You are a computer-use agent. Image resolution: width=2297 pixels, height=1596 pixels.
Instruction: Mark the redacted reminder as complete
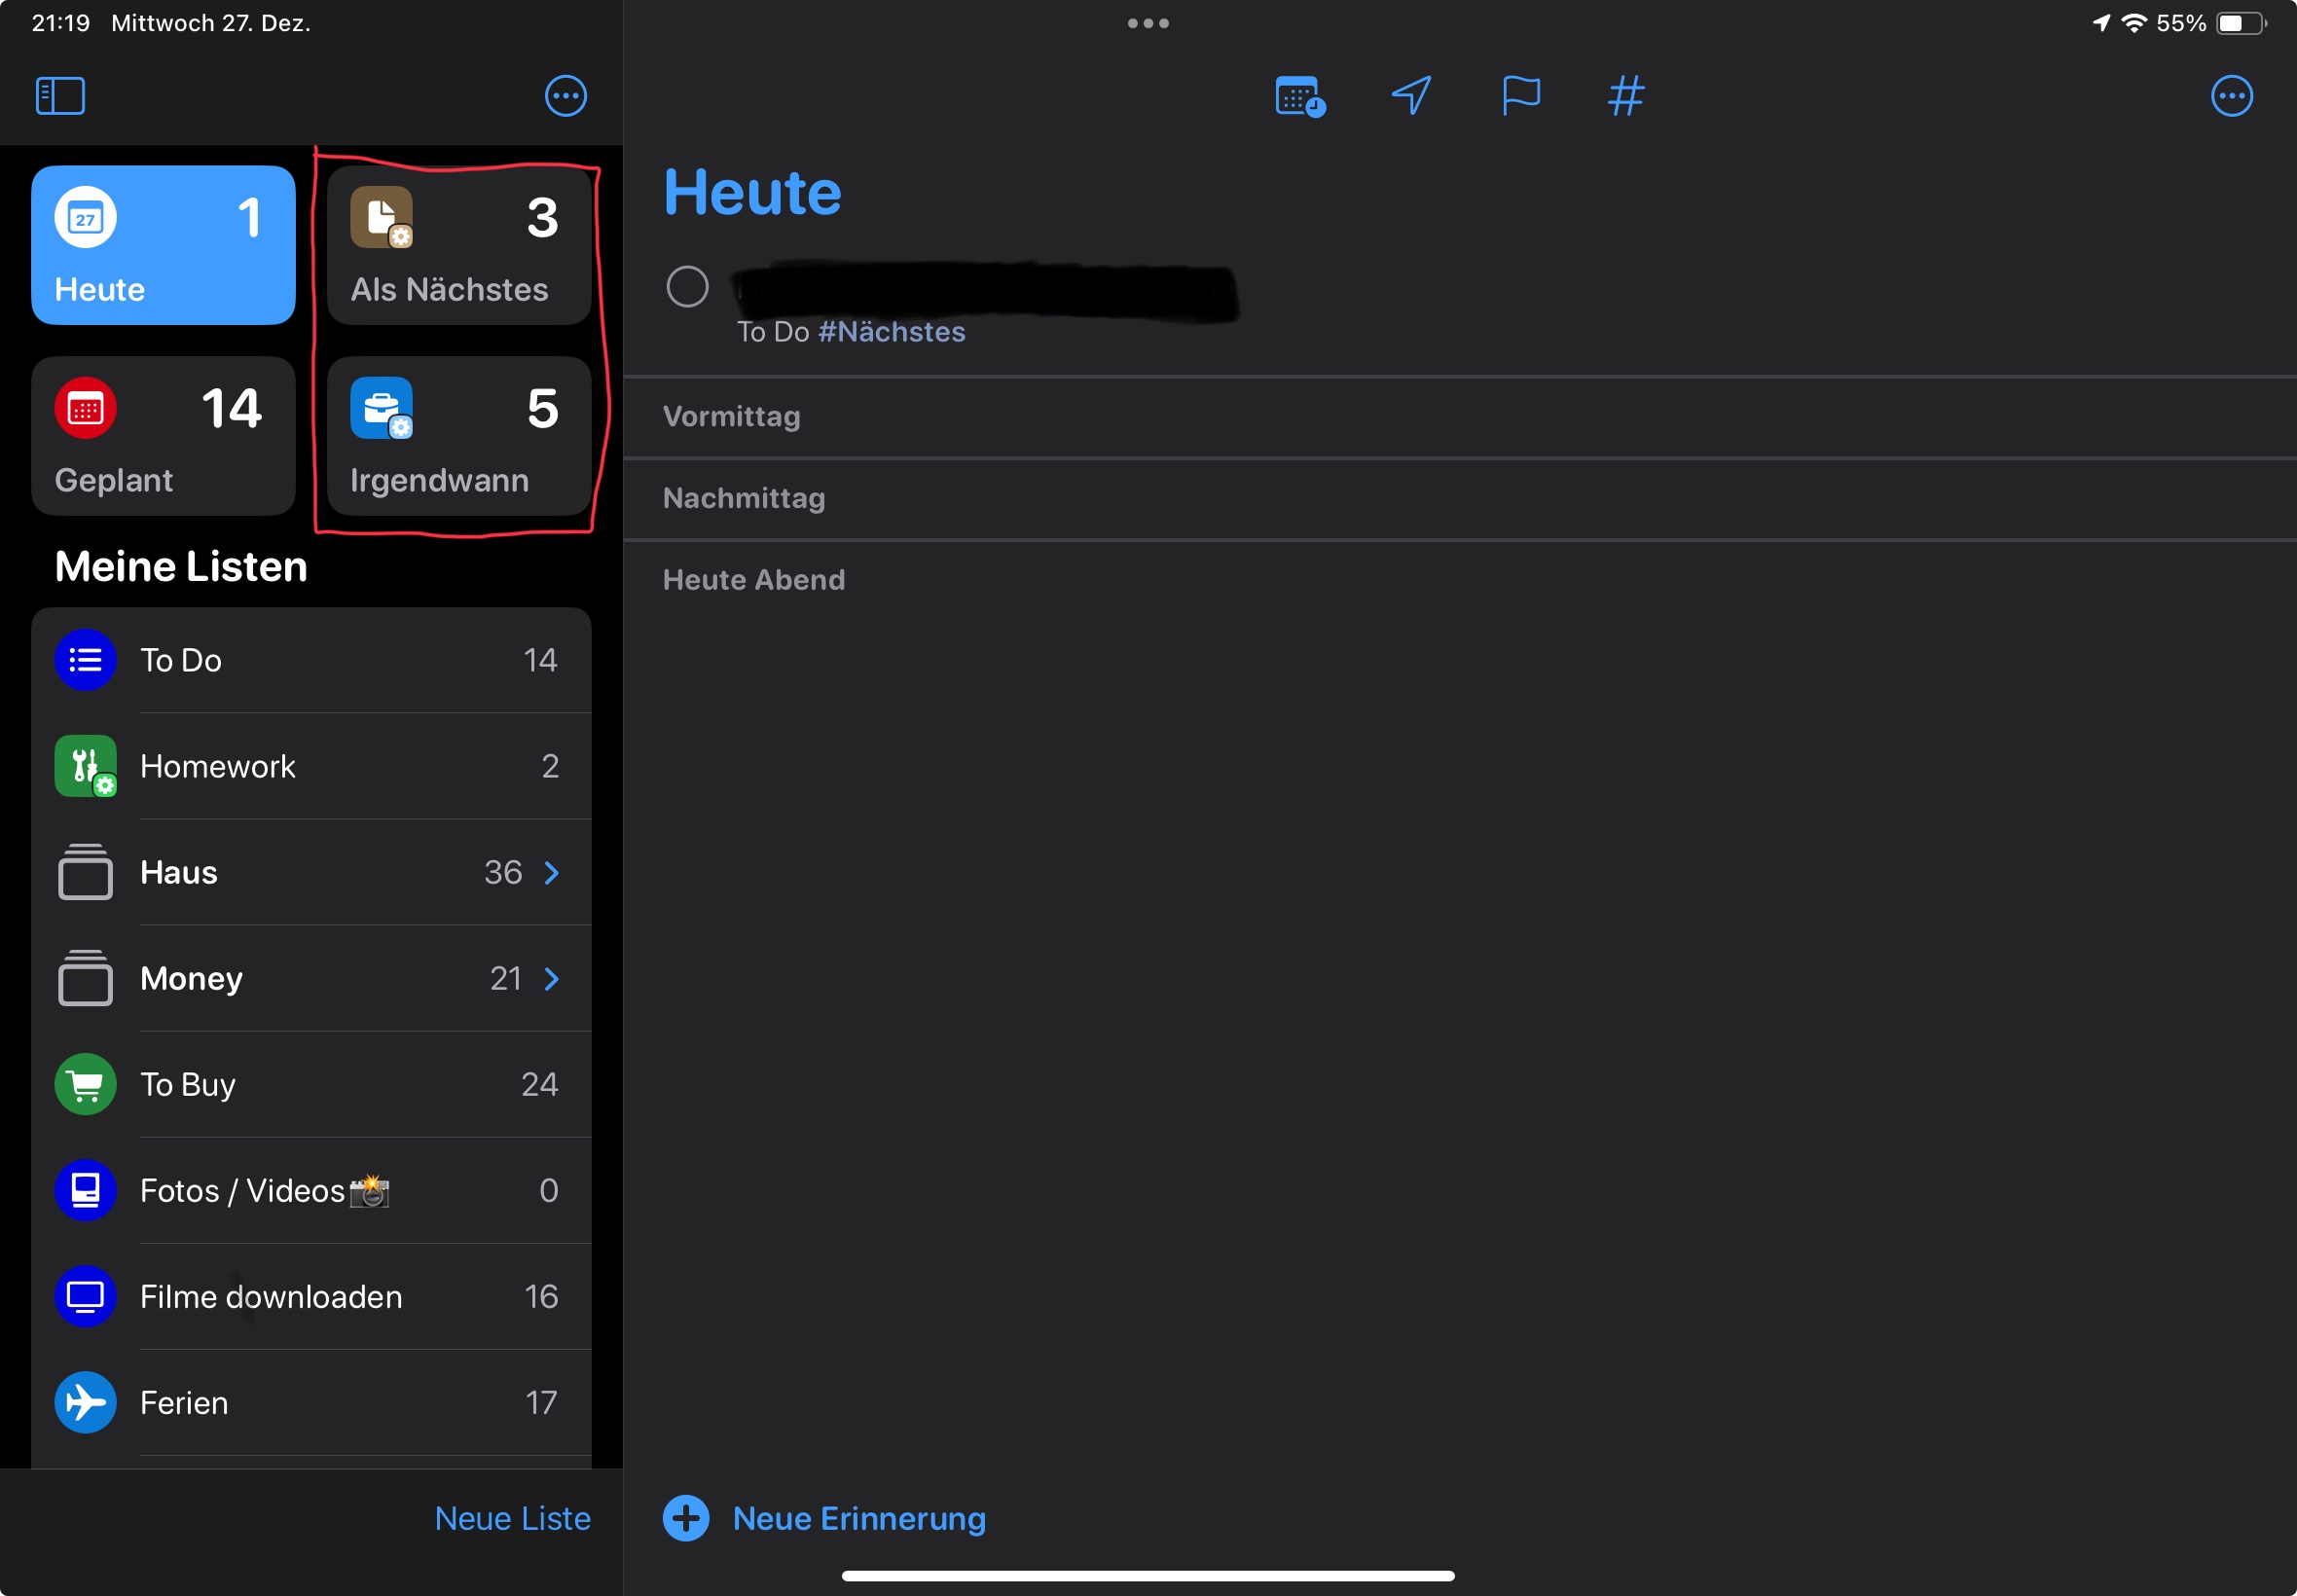(x=687, y=287)
